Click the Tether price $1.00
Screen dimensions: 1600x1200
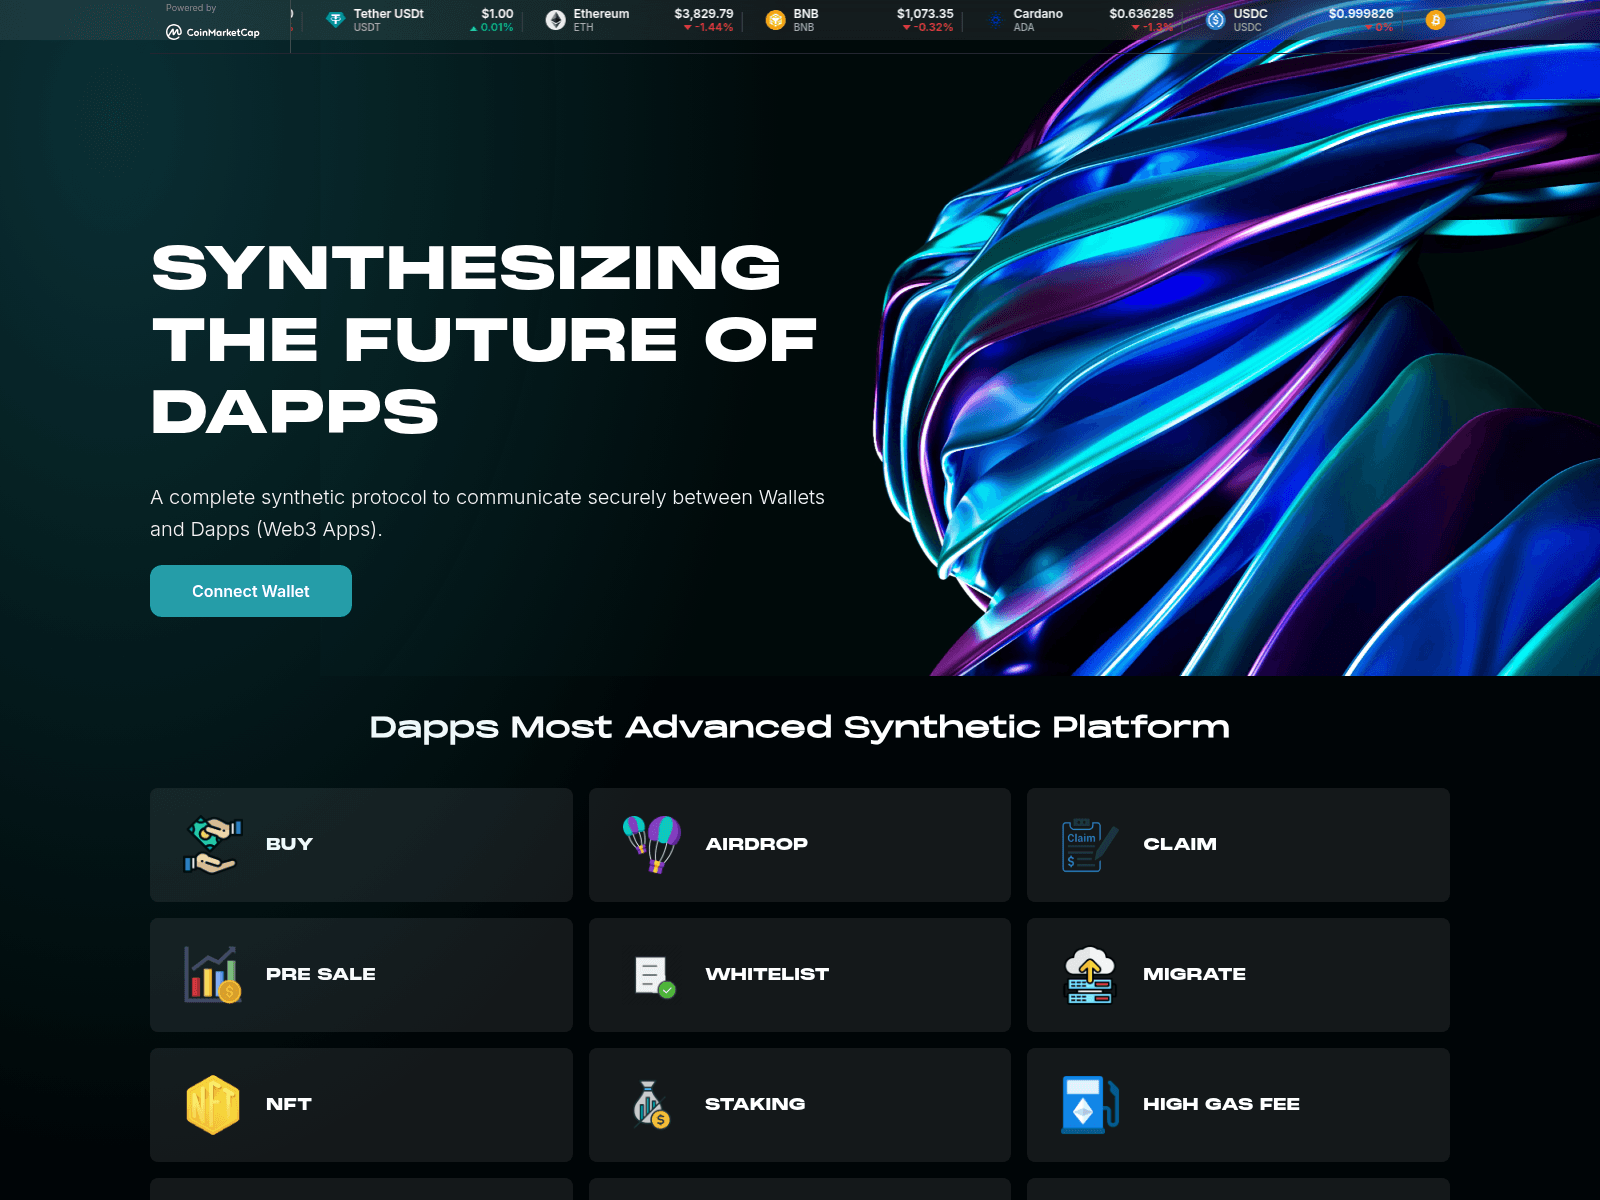(497, 14)
